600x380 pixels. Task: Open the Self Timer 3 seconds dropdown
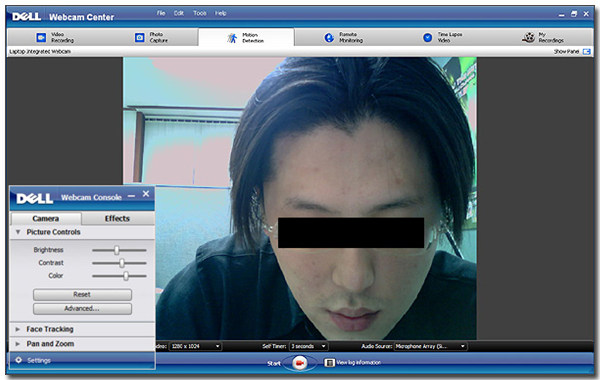[x=308, y=346]
